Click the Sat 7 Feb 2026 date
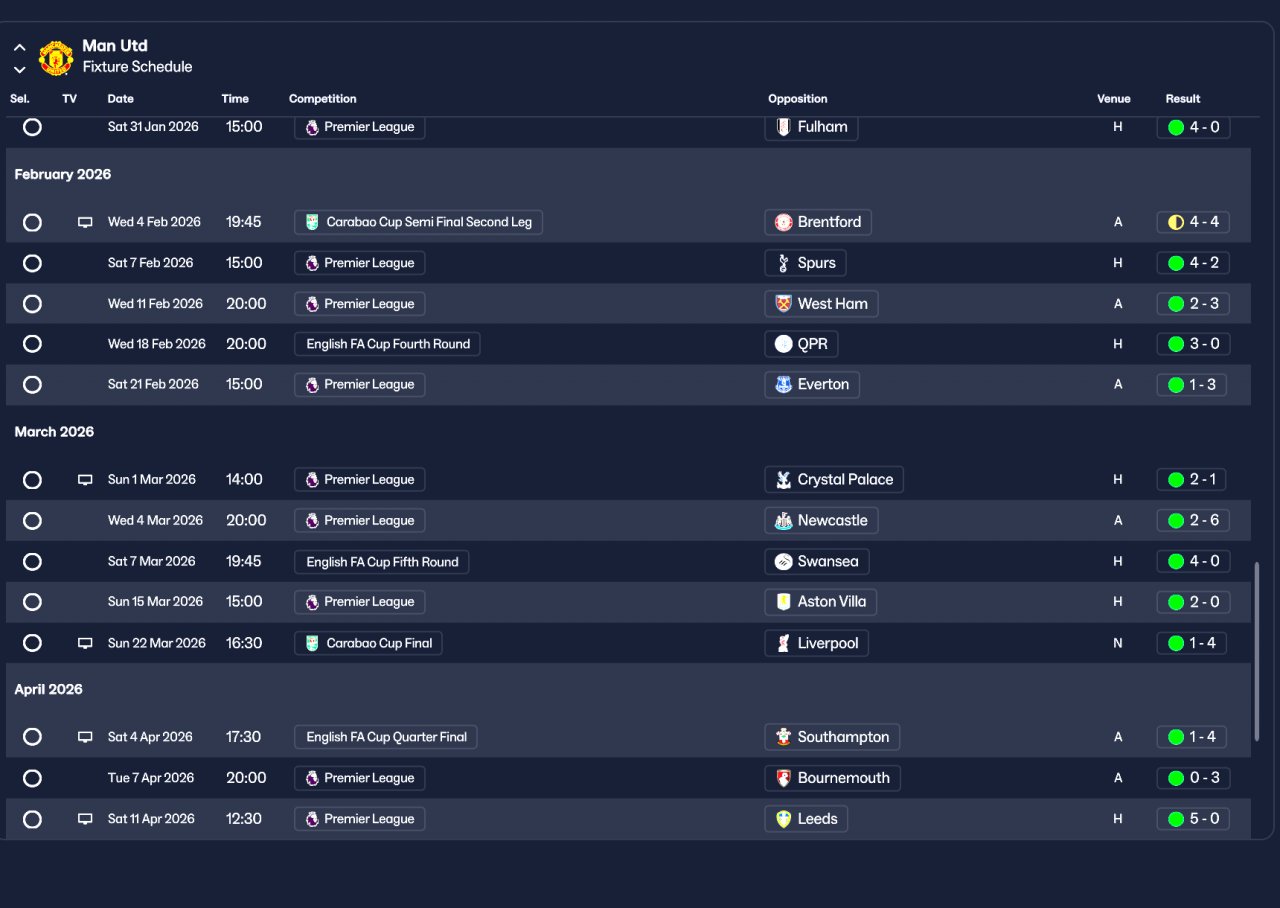This screenshot has height=908, width=1280. click(151, 263)
